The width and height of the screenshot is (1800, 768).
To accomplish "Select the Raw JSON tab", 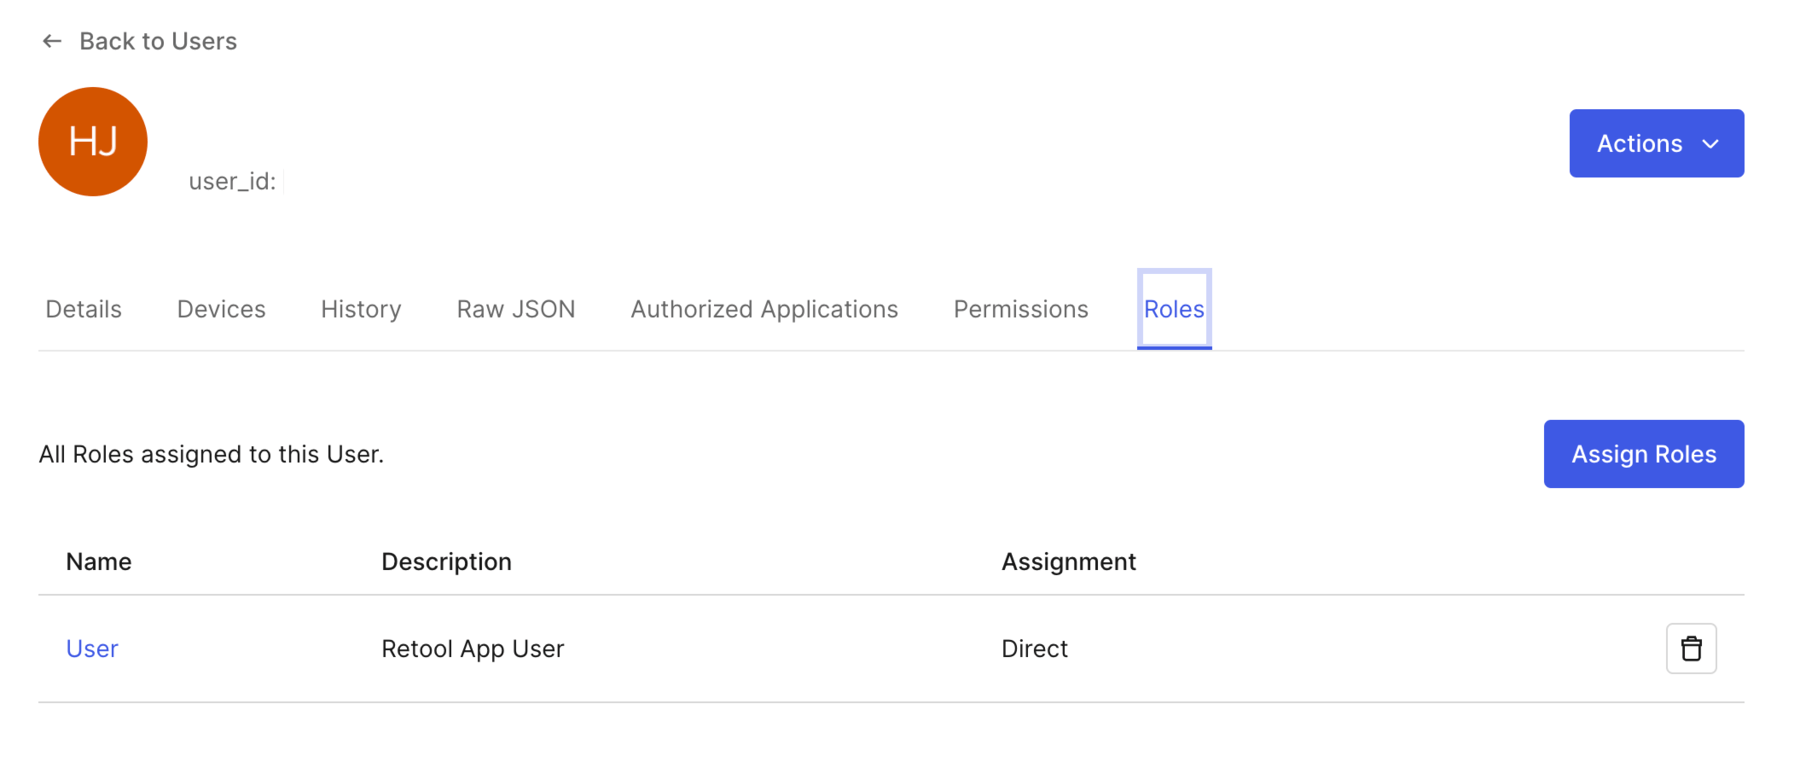I will pos(516,309).
